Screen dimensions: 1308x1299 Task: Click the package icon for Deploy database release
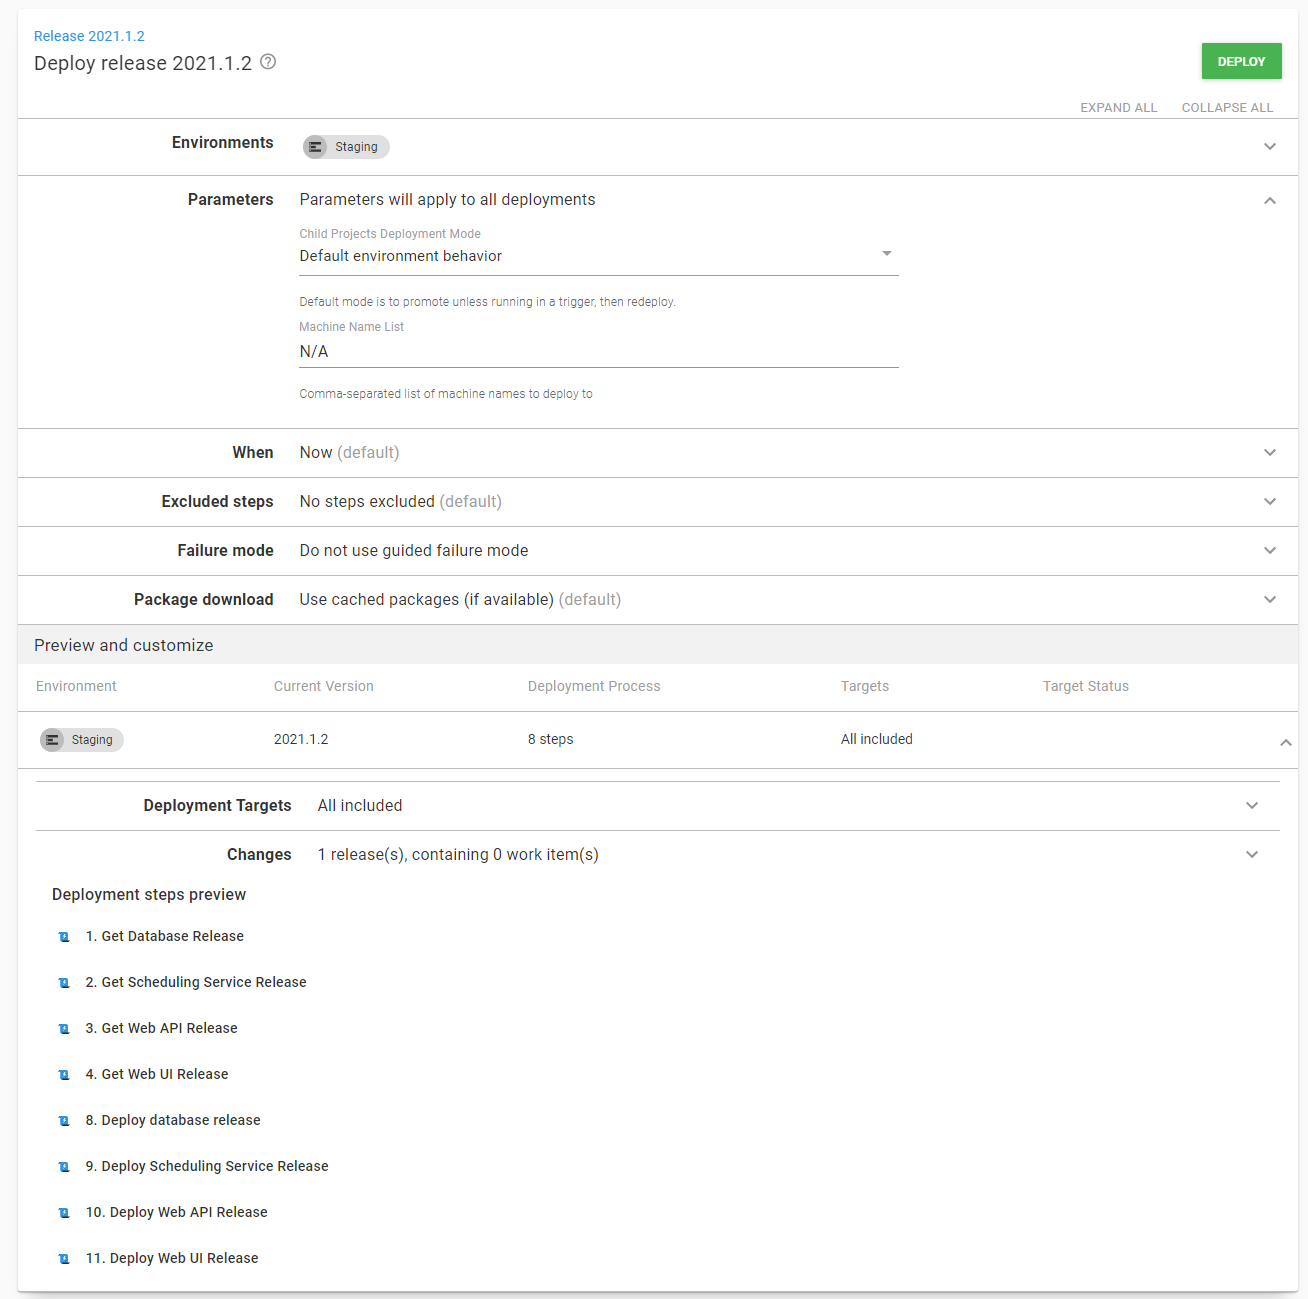64,1120
